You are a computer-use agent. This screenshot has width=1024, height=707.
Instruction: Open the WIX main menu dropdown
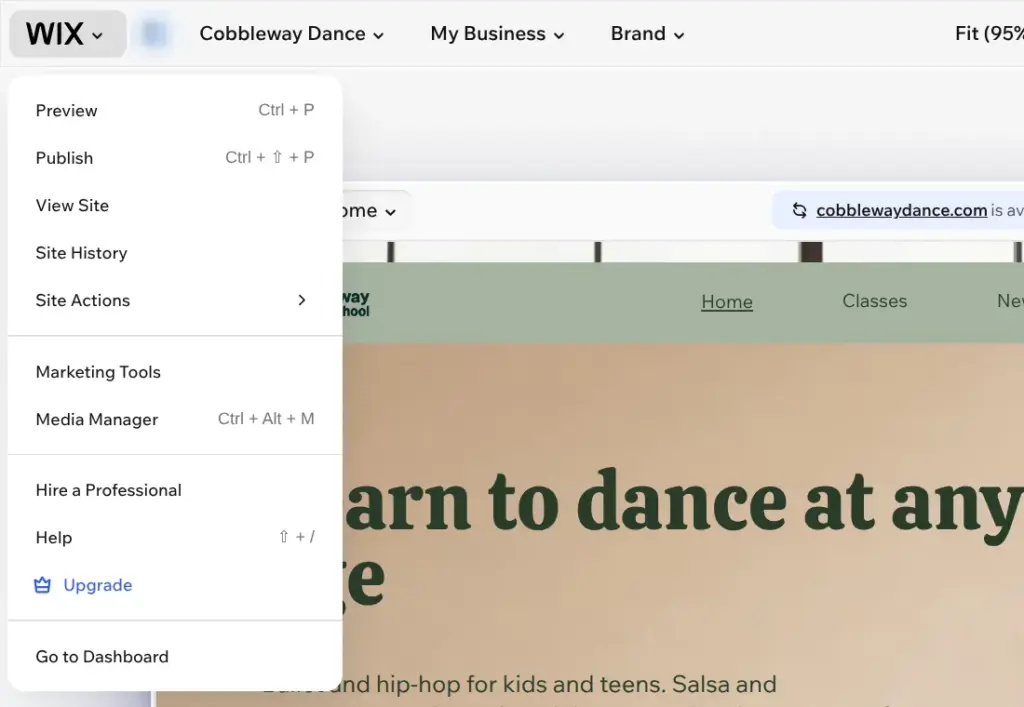(x=67, y=34)
